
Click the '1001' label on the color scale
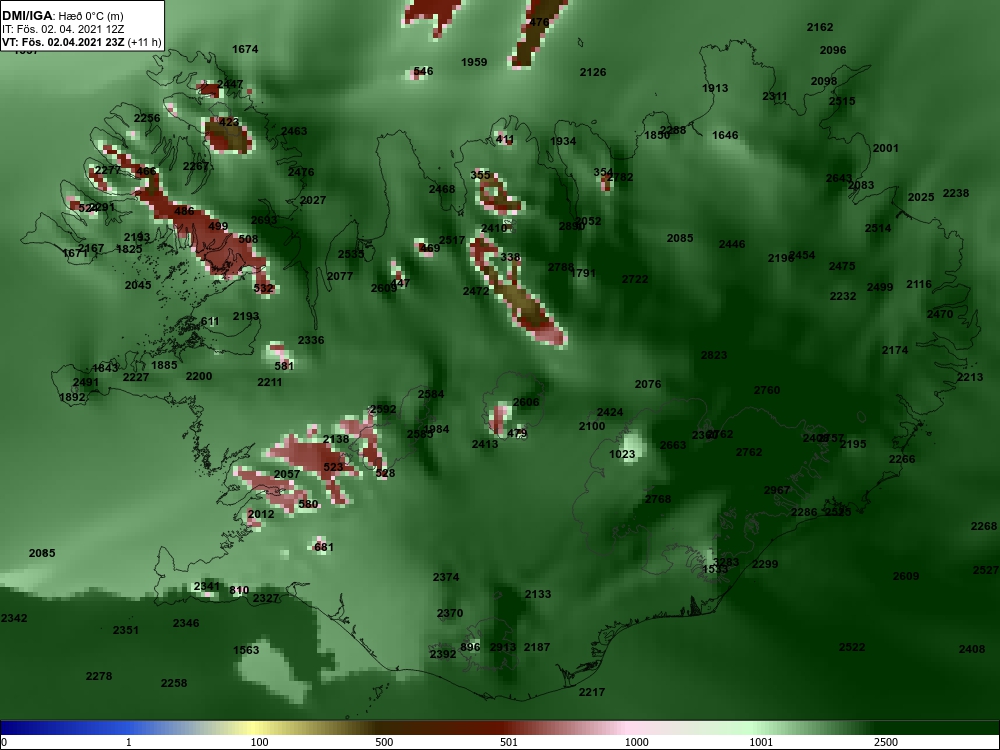760,742
